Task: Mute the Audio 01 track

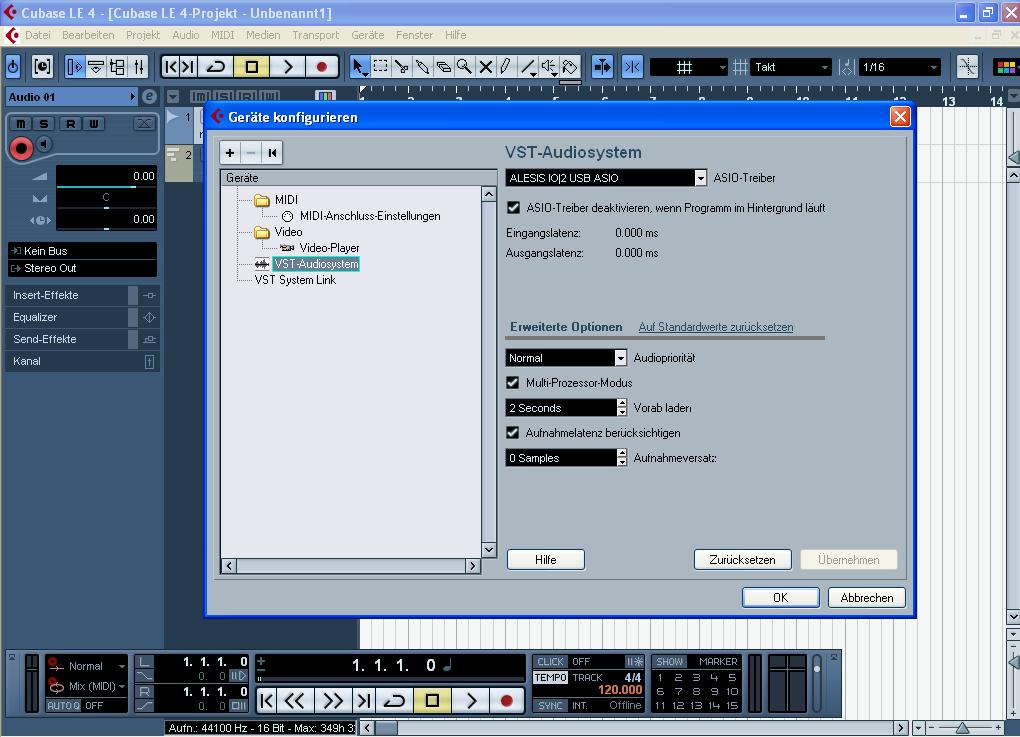Action: (21, 124)
